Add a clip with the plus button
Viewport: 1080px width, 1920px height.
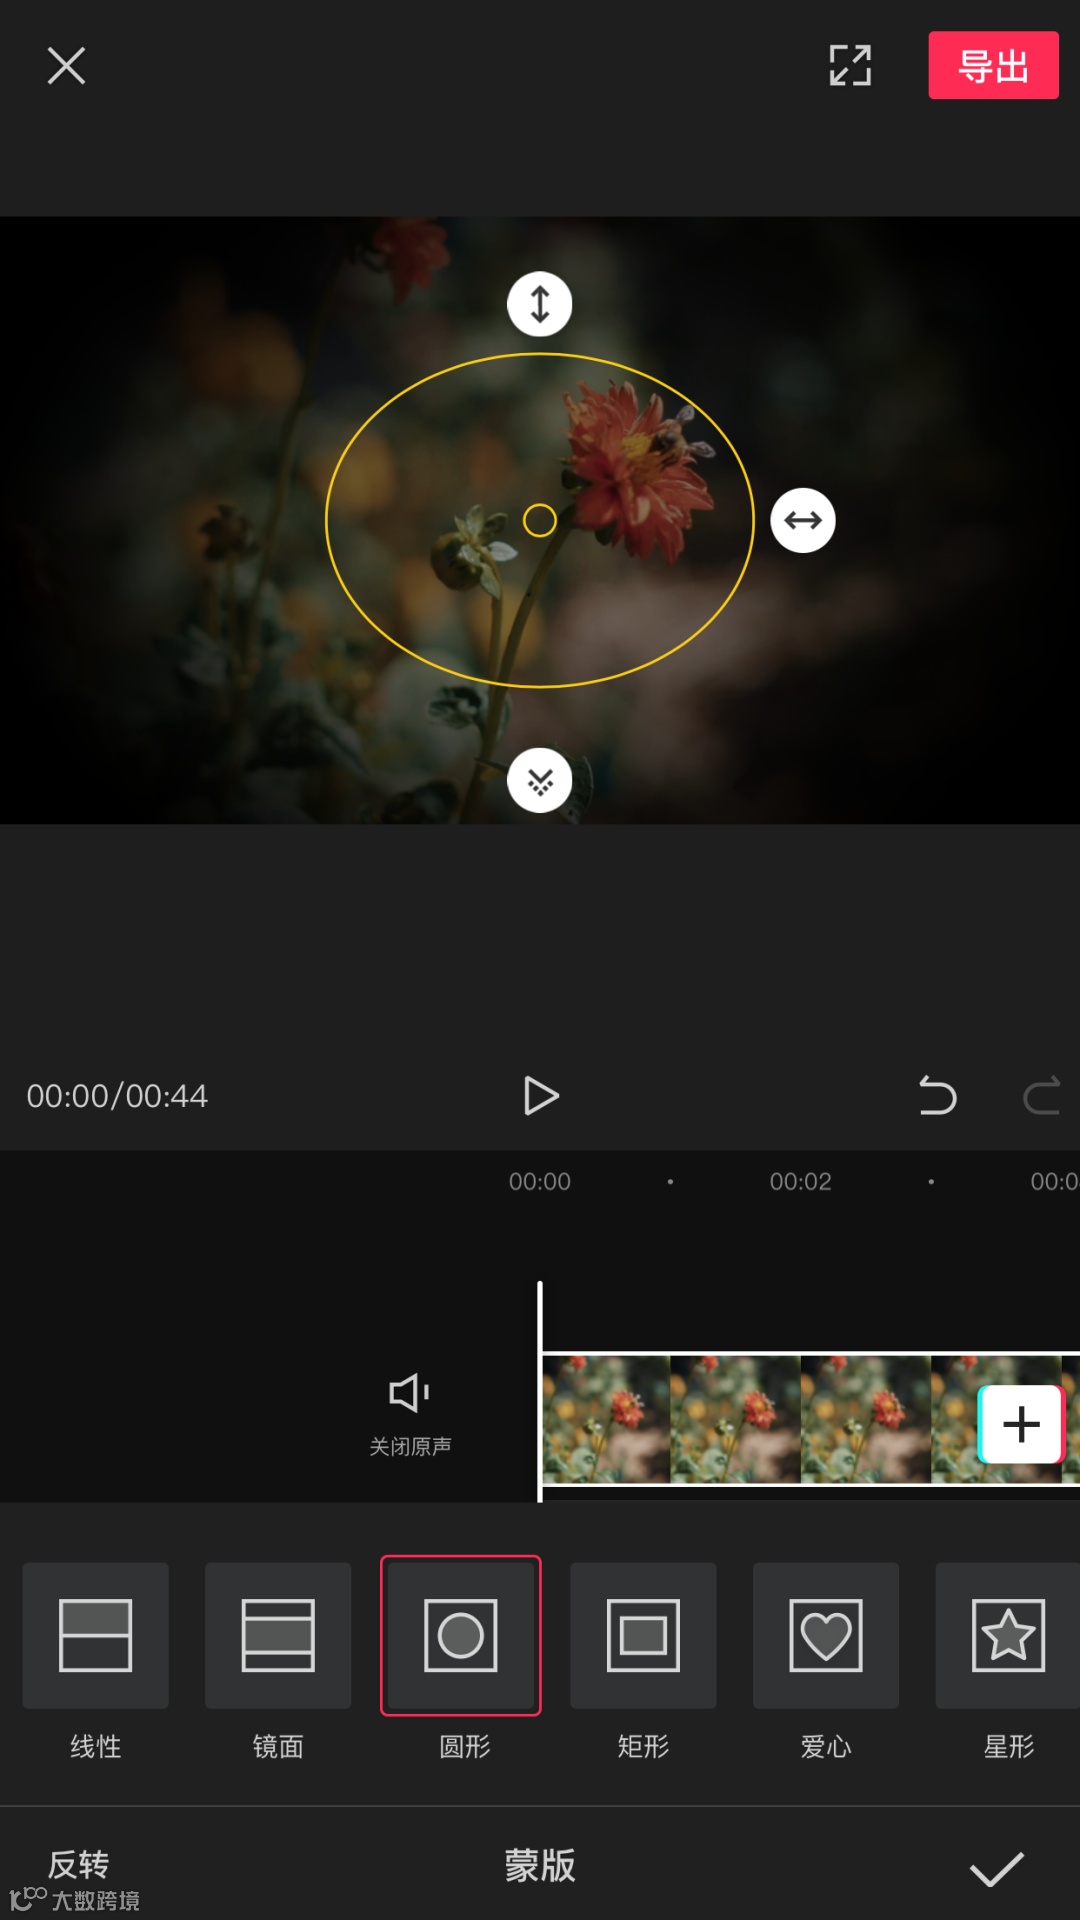click(x=1021, y=1424)
